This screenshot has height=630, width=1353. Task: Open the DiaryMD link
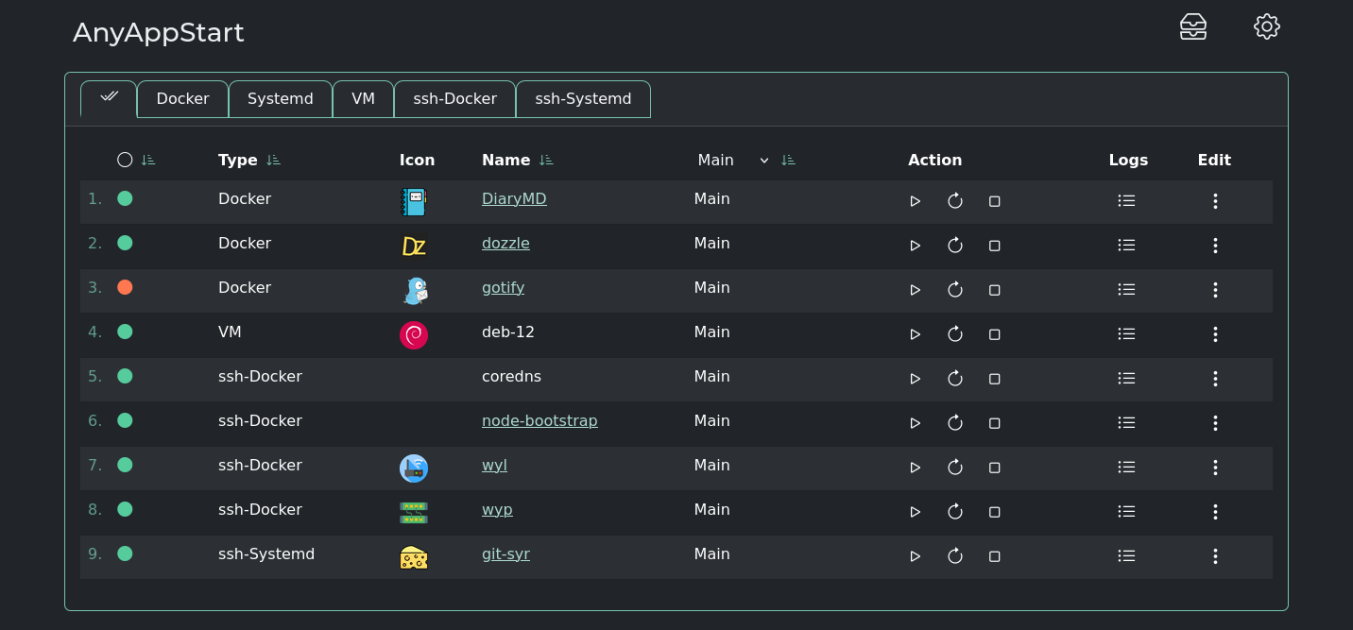(x=514, y=199)
